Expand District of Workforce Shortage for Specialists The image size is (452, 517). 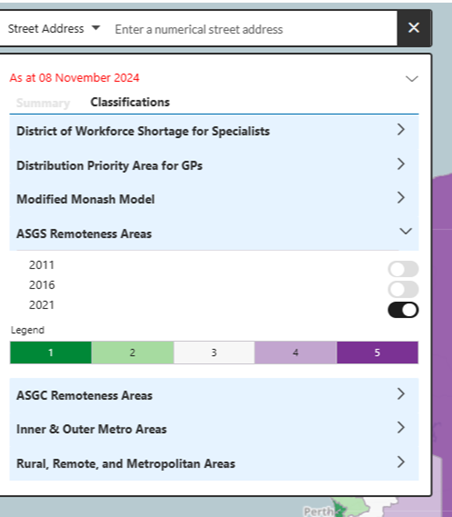[x=214, y=131]
